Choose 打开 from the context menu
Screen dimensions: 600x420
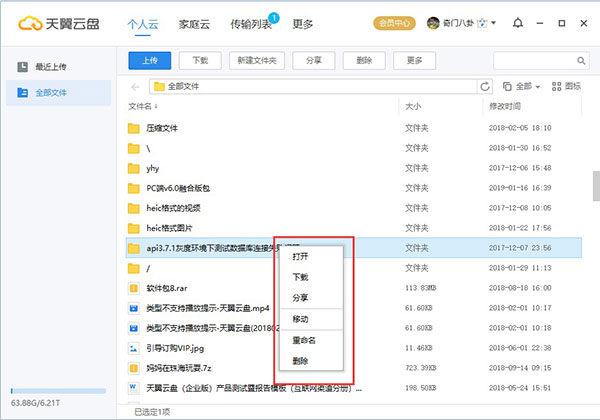[301, 256]
